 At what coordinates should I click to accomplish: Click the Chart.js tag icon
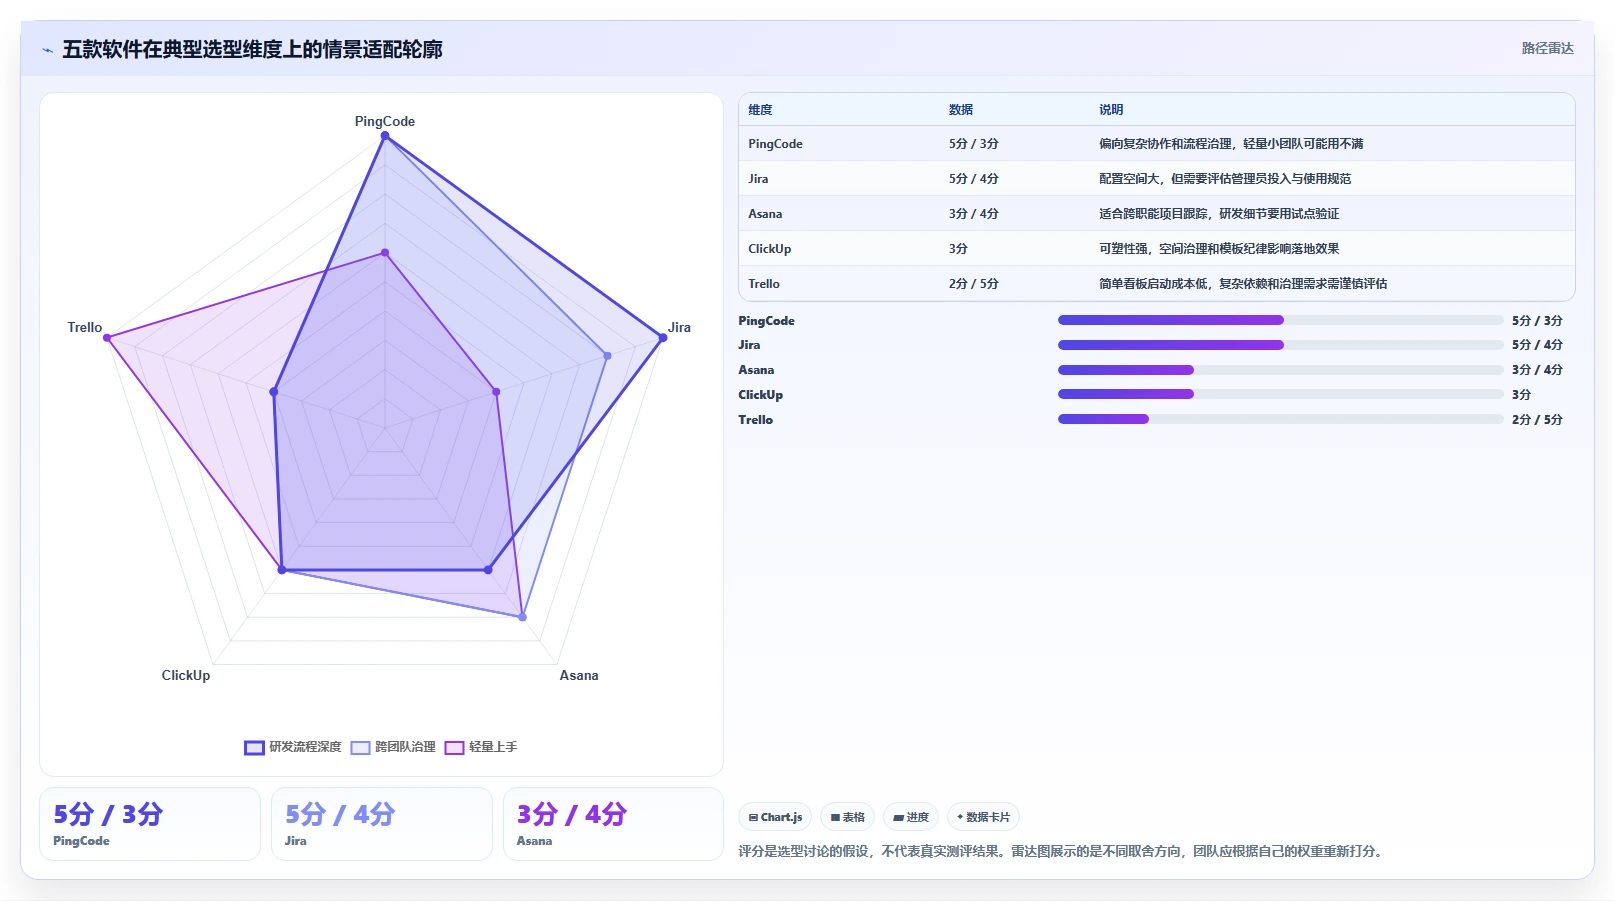(753, 818)
